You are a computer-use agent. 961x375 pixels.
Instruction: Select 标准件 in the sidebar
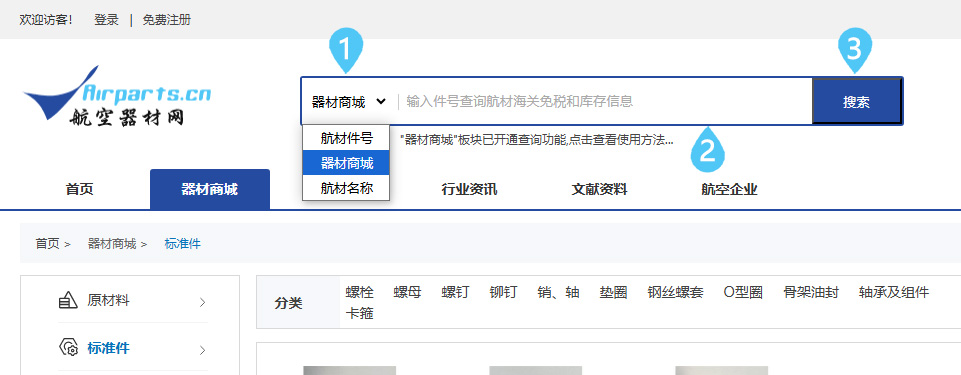click(x=108, y=348)
